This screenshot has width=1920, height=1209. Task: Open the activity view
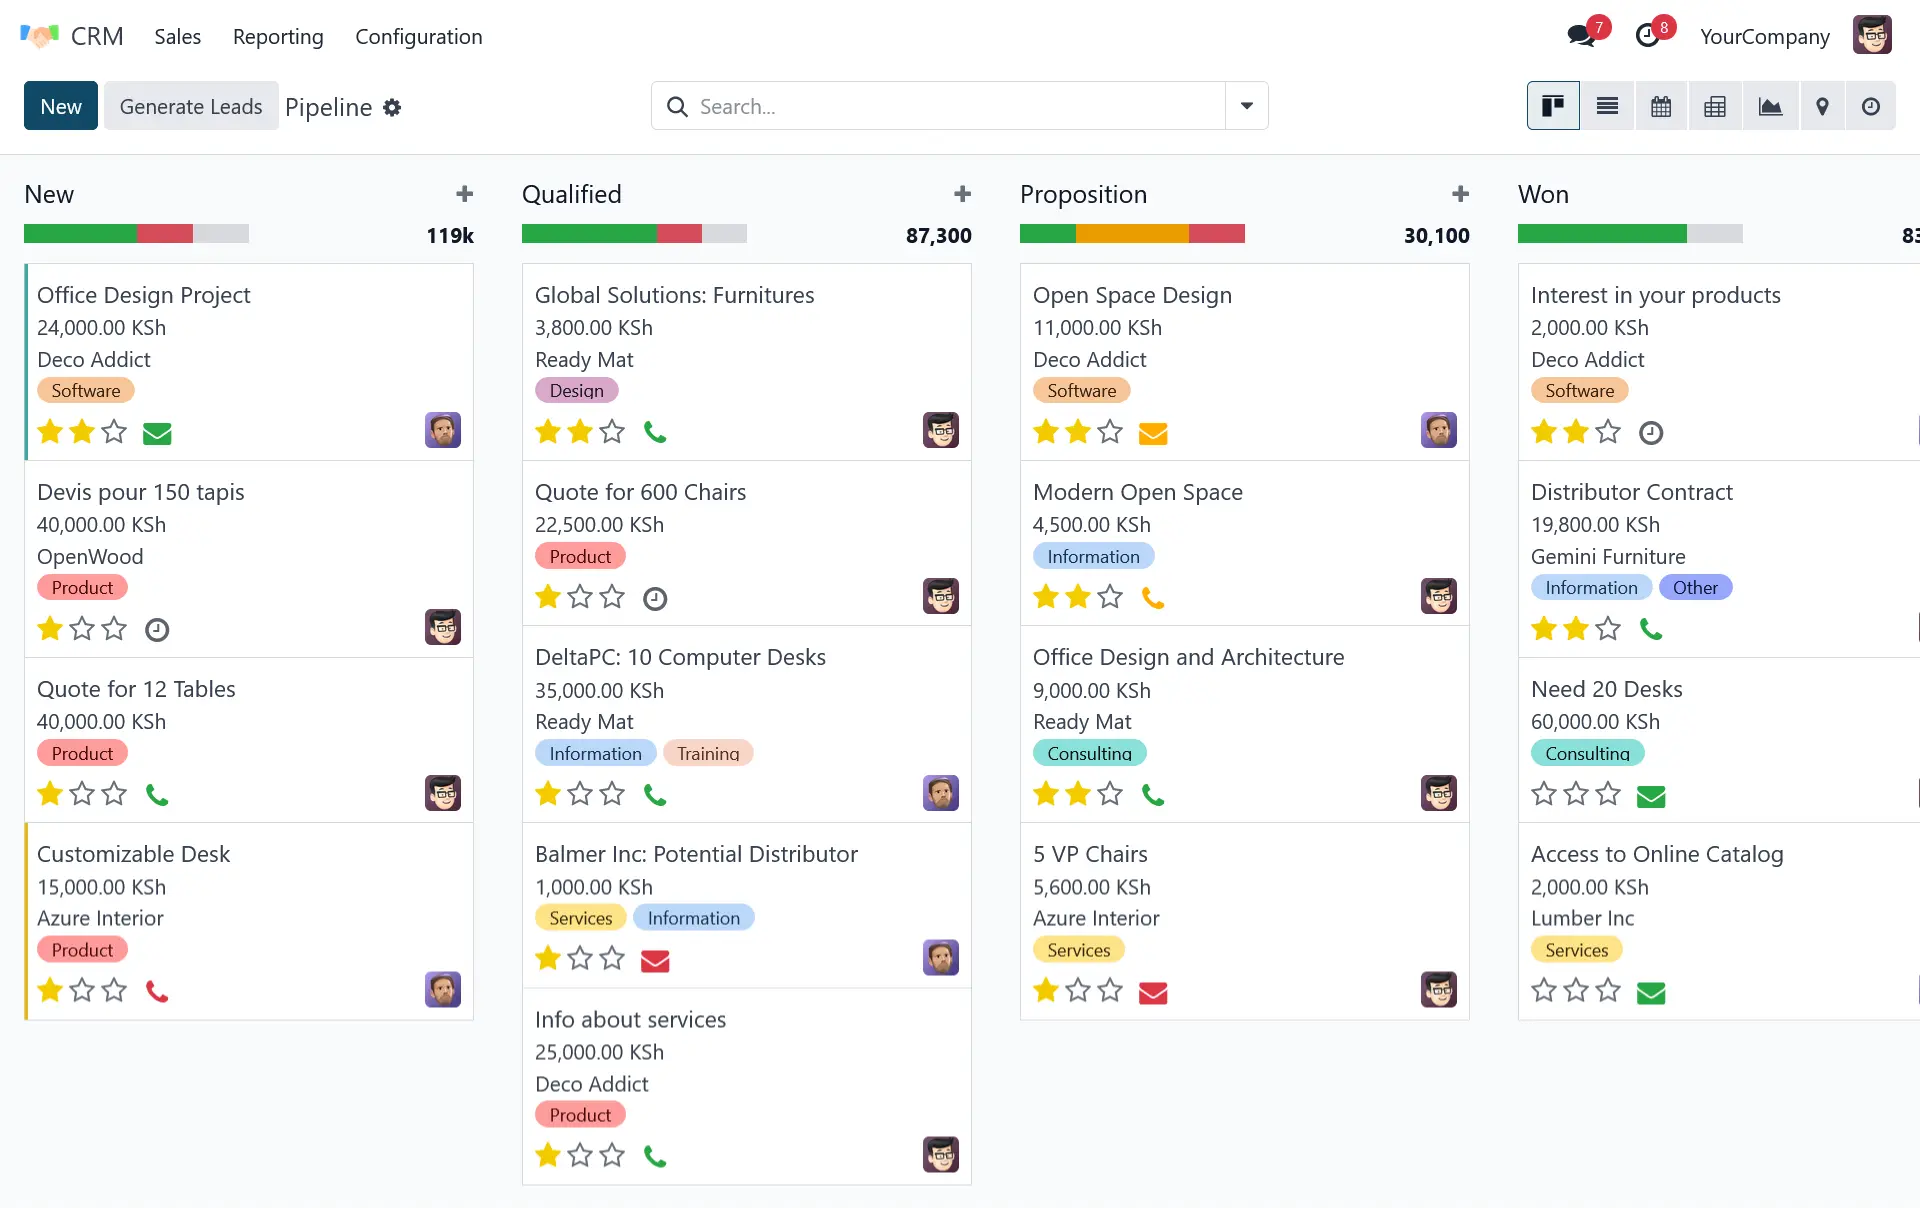1870,106
